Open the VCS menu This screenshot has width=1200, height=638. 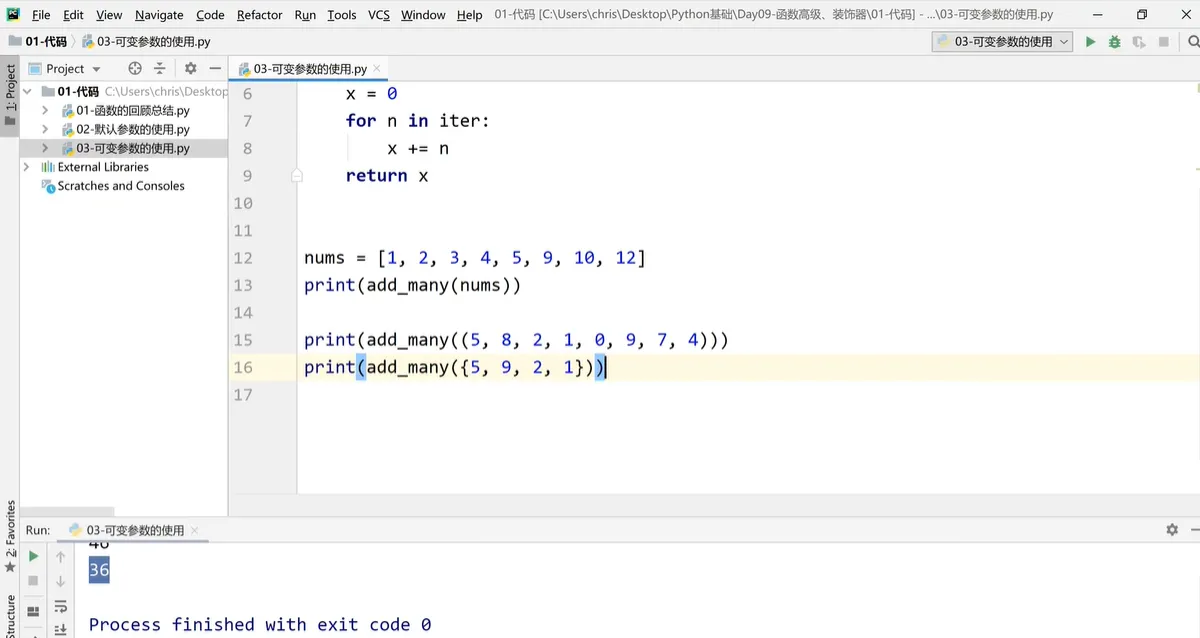click(x=379, y=15)
